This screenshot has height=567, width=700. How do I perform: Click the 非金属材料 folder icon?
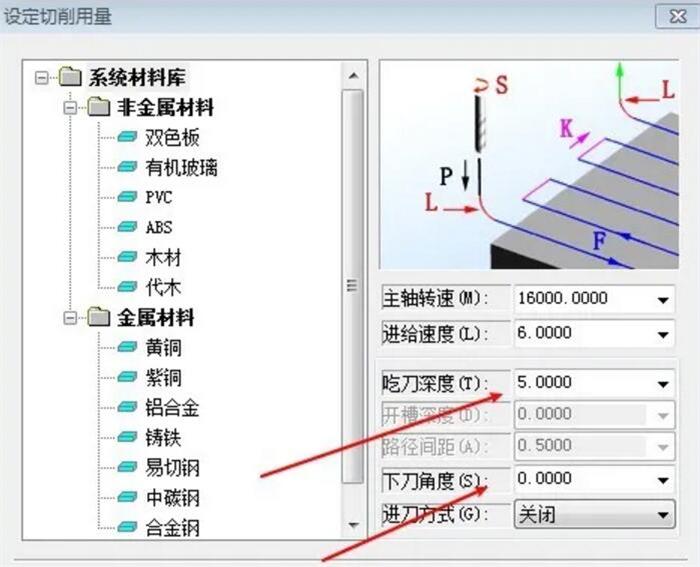point(99,107)
